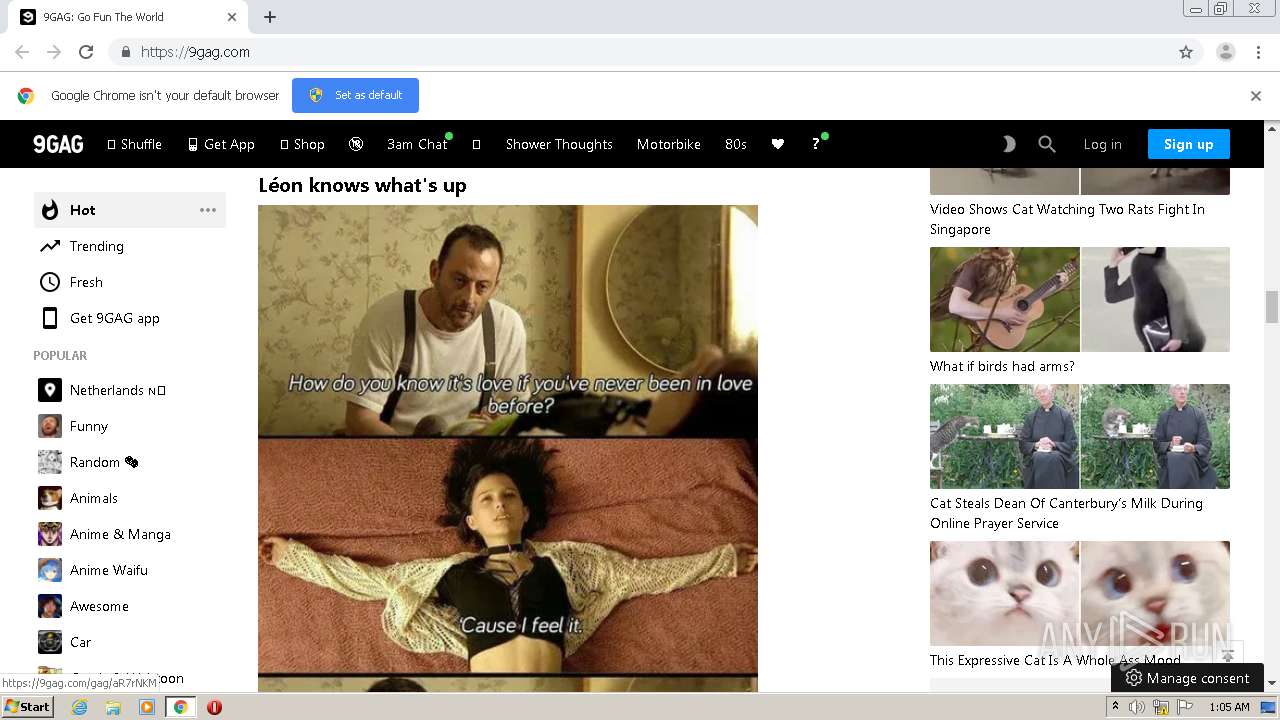Open Shuffle in the top navigation
Image resolution: width=1280 pixels, height=720 pixels.
(x=134, y=144)
